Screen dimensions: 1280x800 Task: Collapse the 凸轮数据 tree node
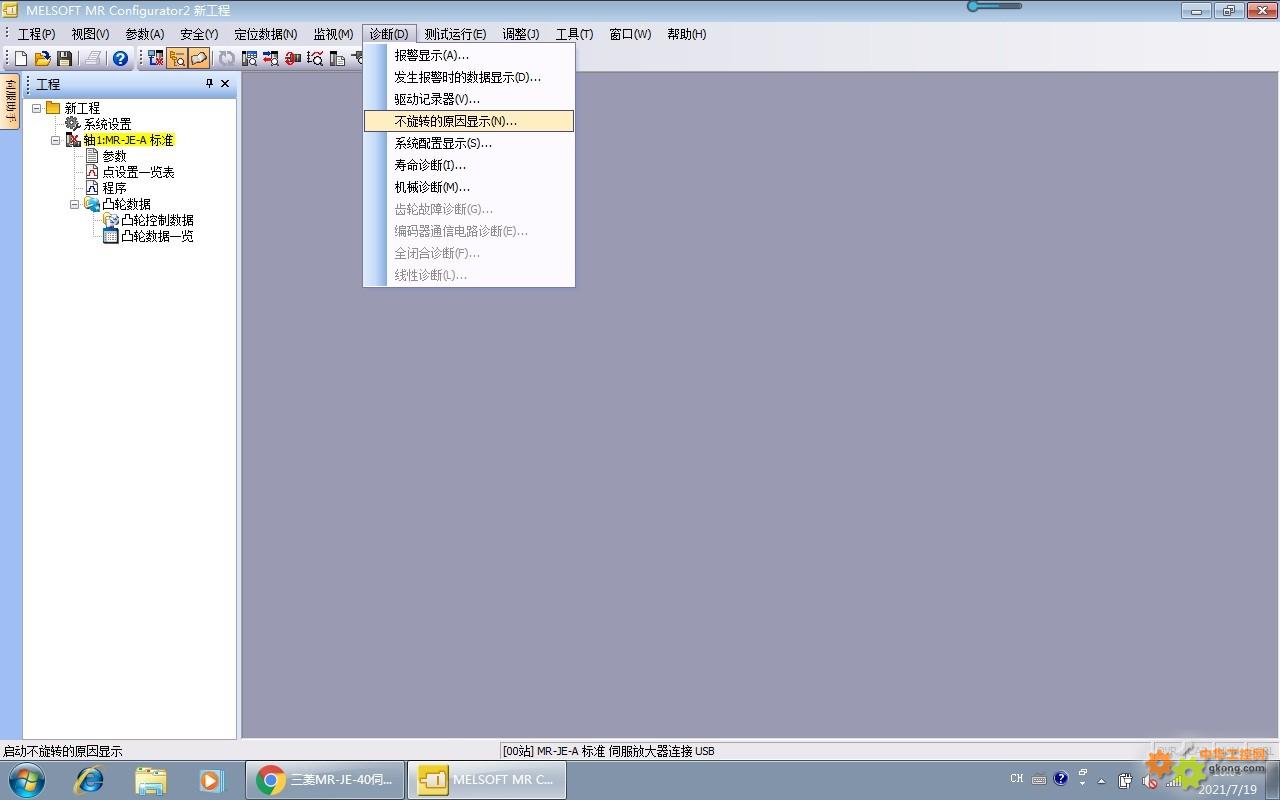pos(74,204)
